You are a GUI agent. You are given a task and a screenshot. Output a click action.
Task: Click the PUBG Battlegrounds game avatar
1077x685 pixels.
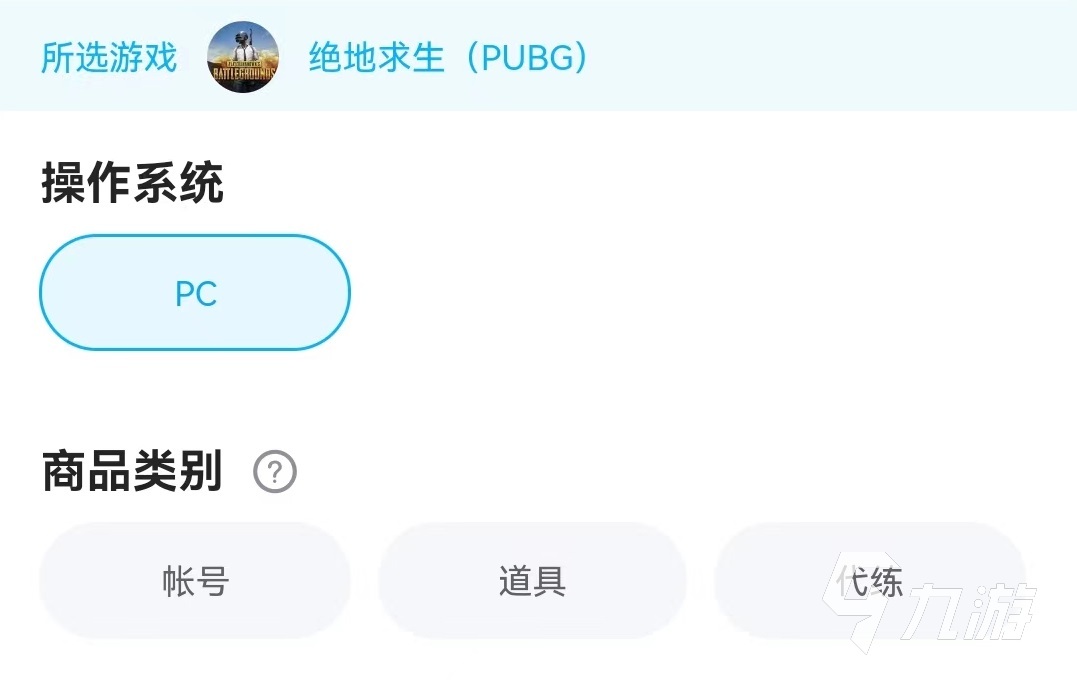pyautogui.click(x=243, y=57)
